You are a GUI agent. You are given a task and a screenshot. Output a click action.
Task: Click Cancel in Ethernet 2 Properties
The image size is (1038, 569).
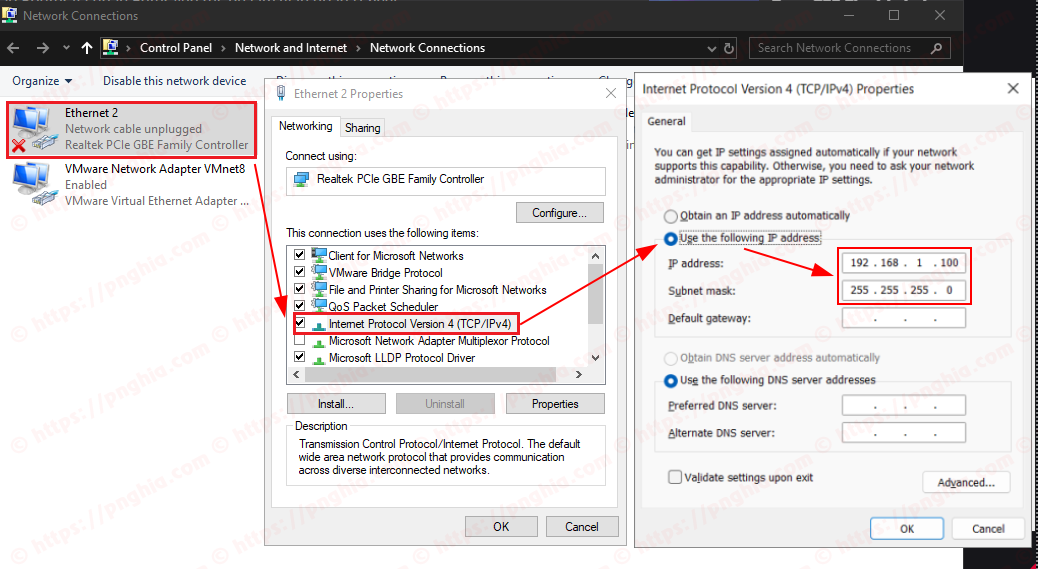pos(582,527)
